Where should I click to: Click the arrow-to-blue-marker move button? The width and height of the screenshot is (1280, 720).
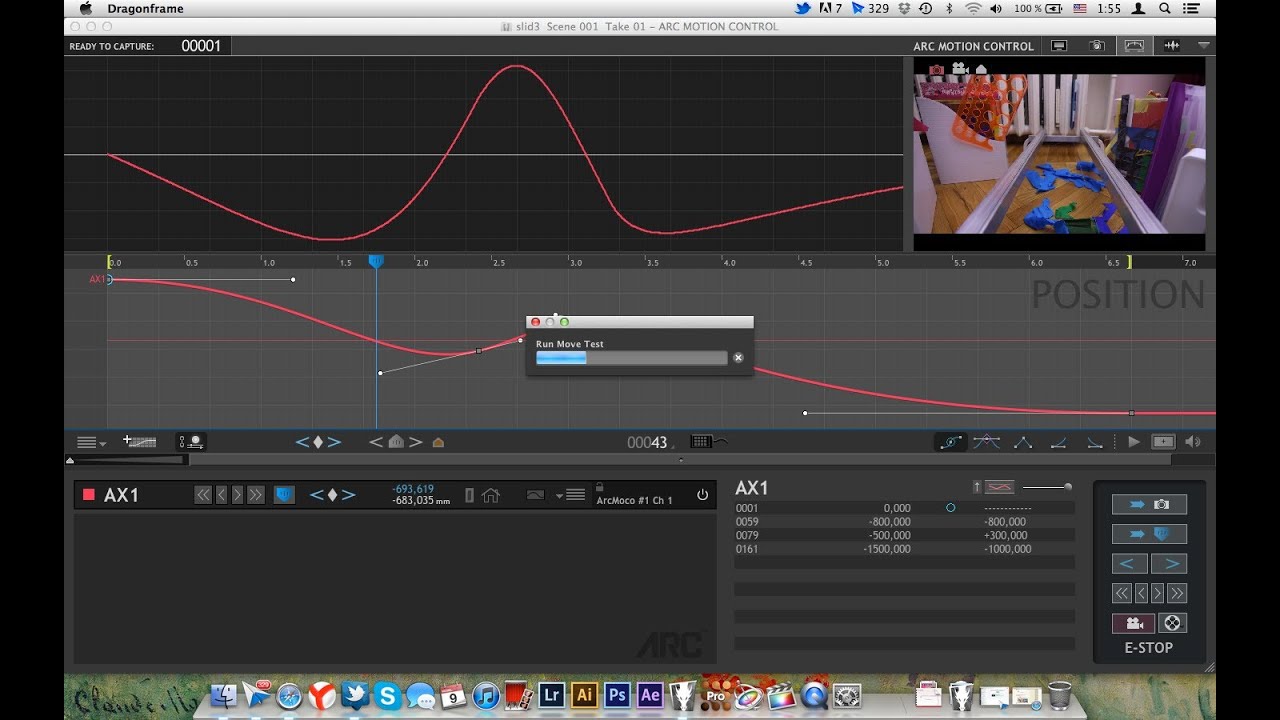coord(1149,534)
